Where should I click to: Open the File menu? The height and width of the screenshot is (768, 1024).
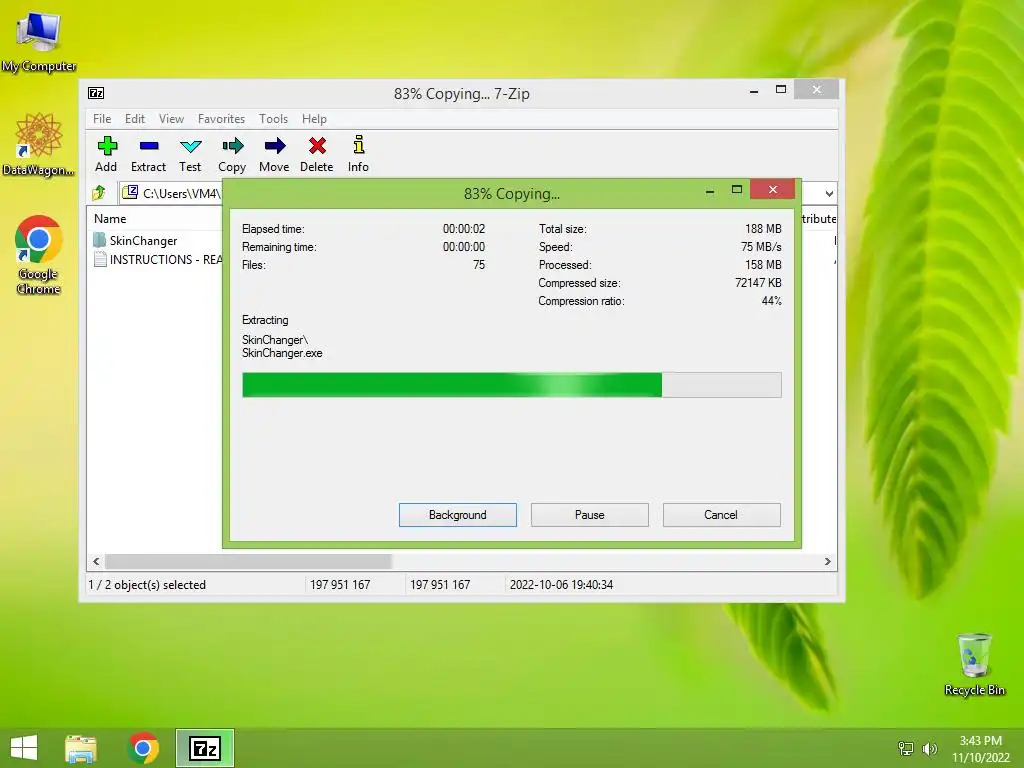coord(102,119)
